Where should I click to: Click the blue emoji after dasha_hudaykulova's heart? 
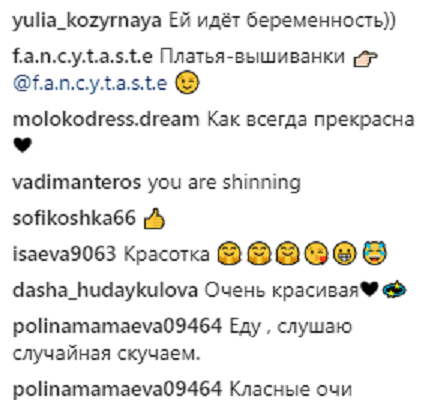(x=394, y=289)
